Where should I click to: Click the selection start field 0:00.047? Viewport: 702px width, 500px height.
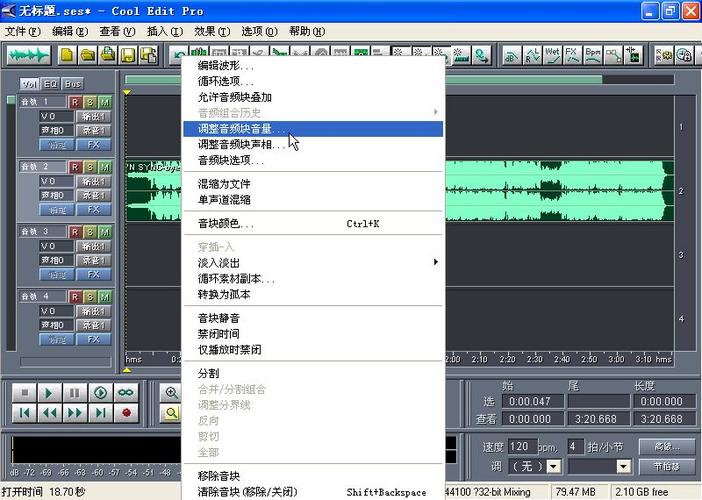(x=533, y=401)
